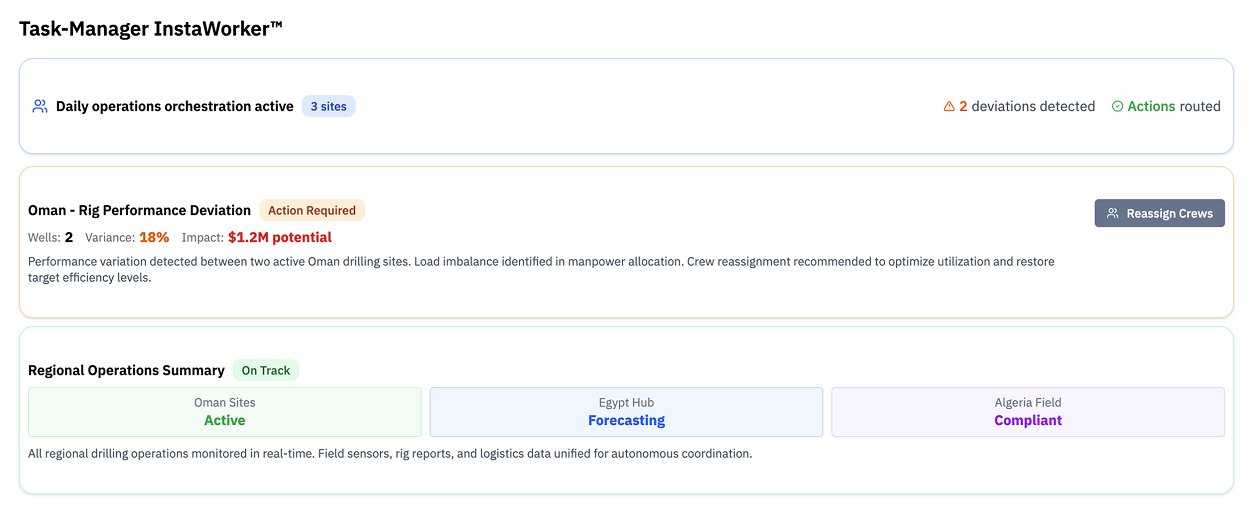
Task: Select the Action Required badge
Action: pos(312,210)
